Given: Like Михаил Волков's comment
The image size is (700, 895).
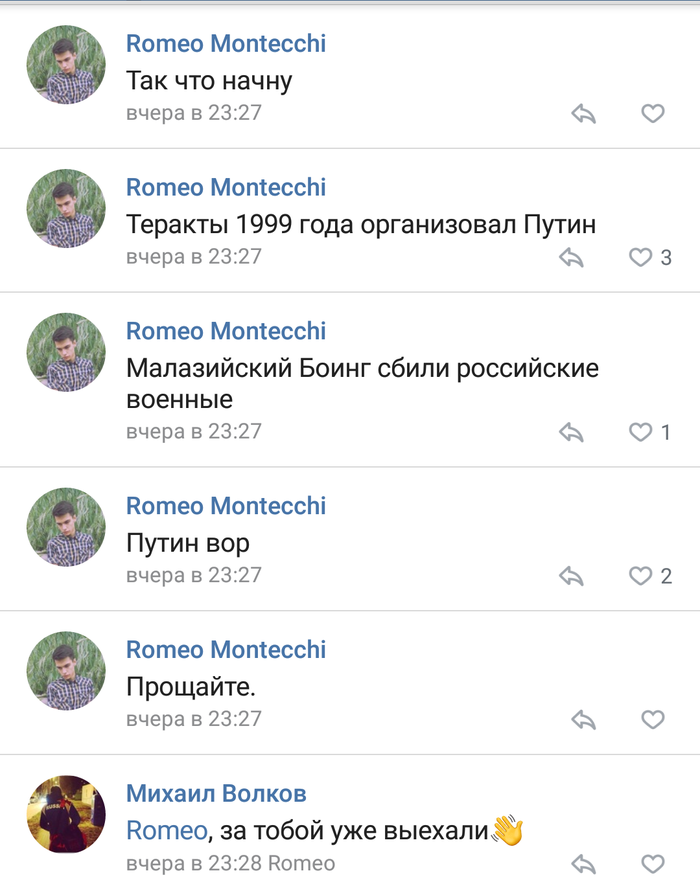Looking at the screenshot, I should tap(652, 864).
